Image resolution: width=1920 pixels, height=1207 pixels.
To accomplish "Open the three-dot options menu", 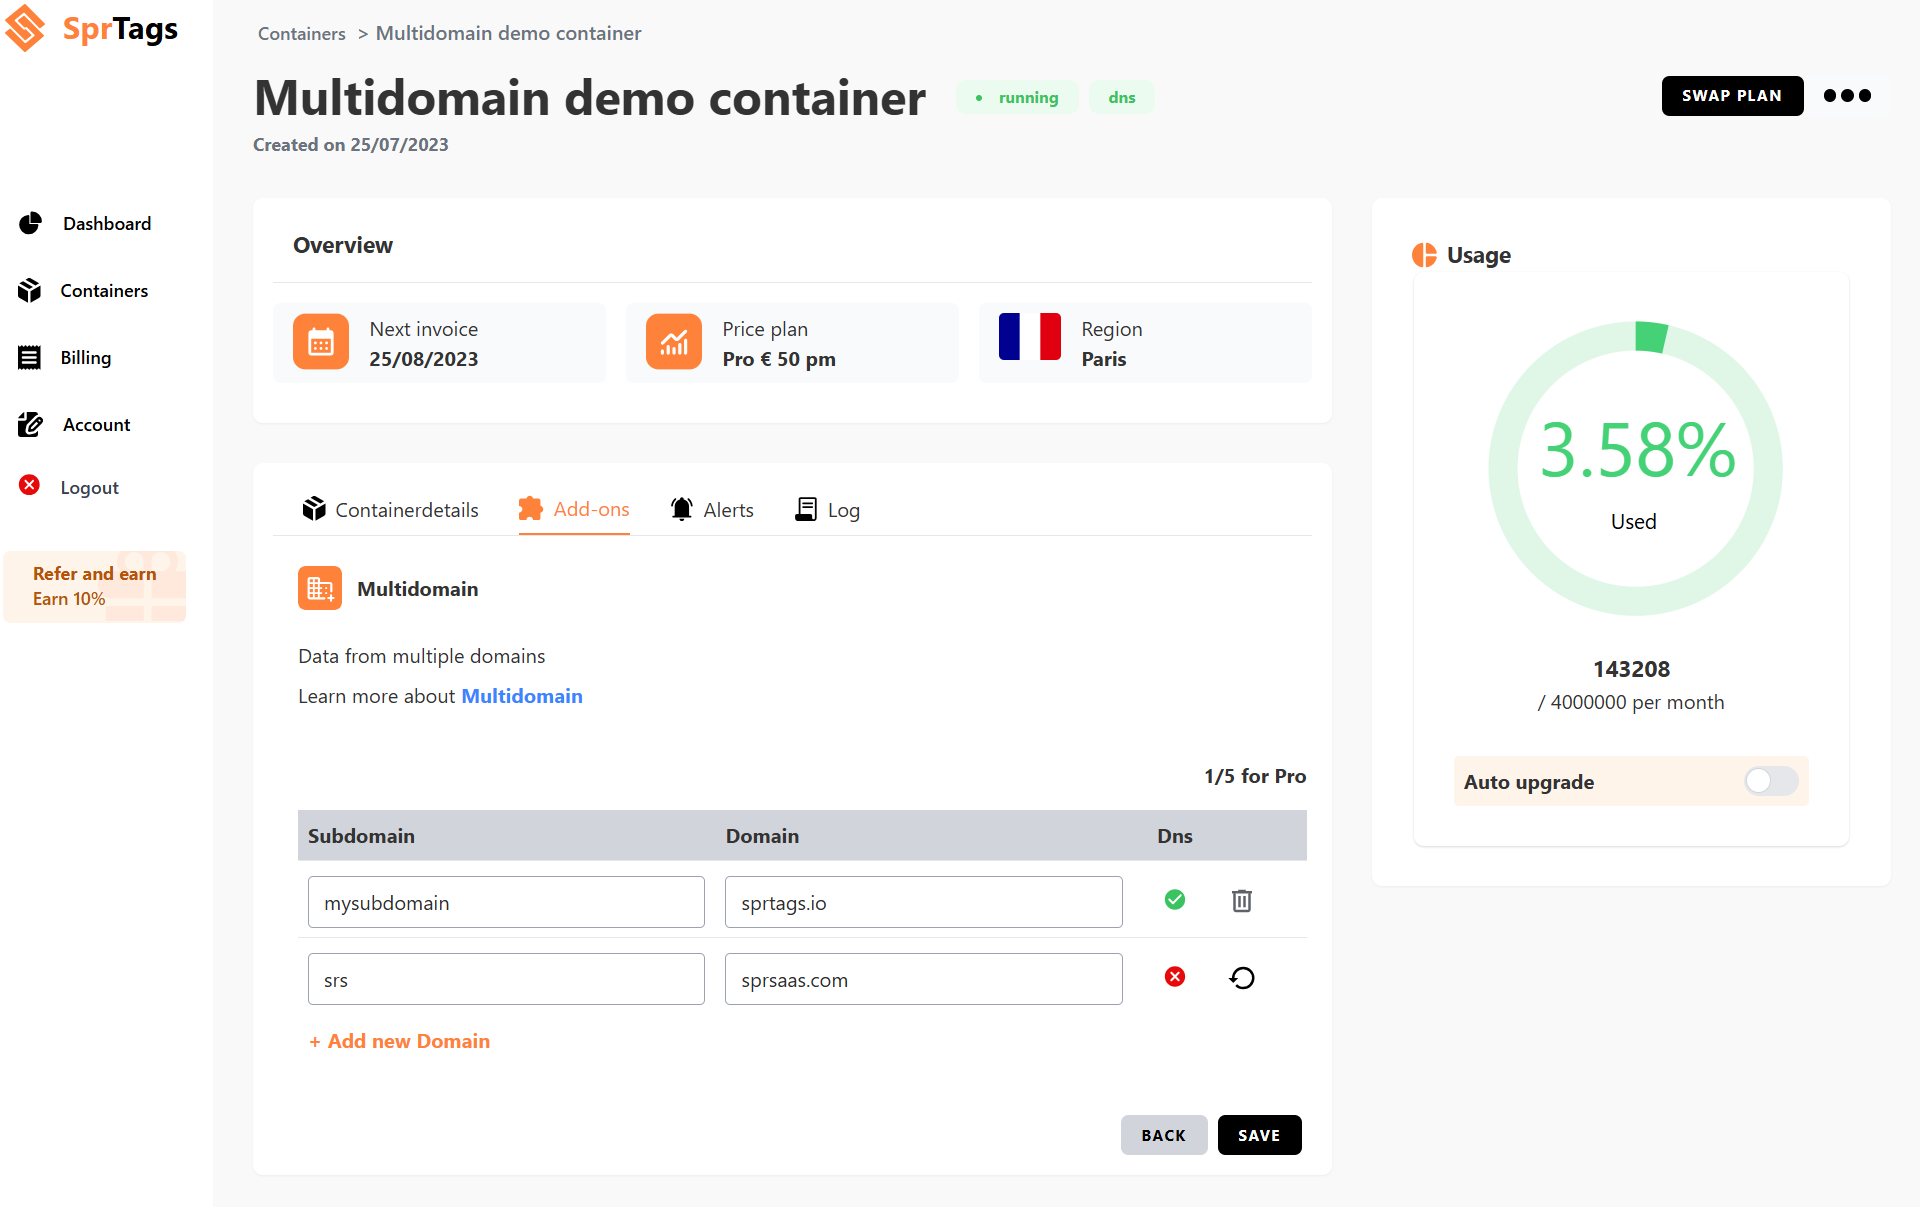I will tap(1847, 96).
